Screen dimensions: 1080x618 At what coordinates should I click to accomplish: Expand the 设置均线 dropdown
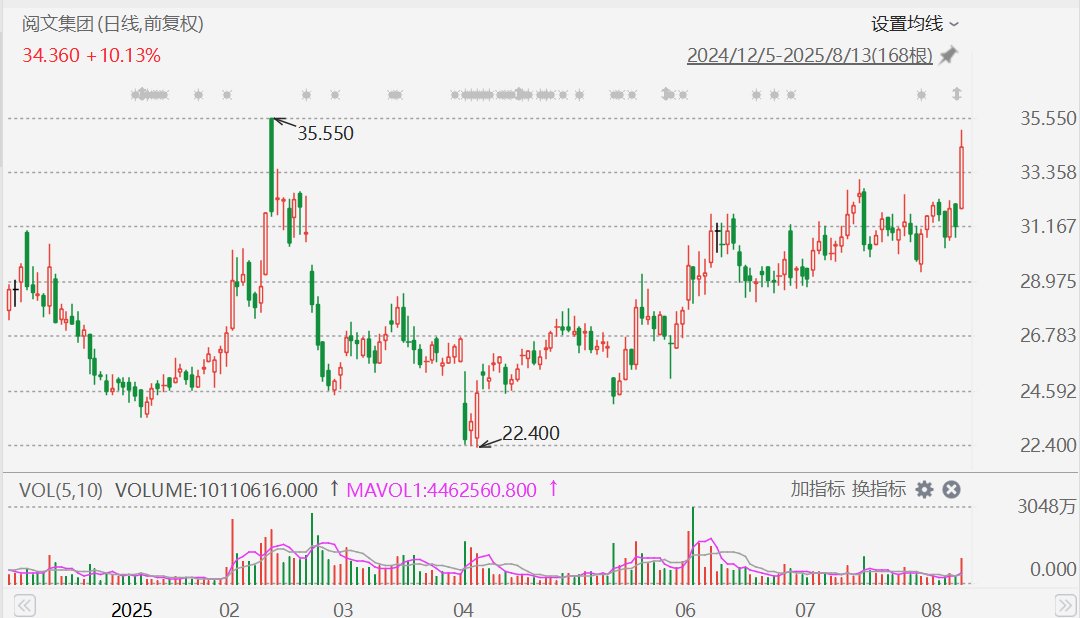[x=914, y=23]
